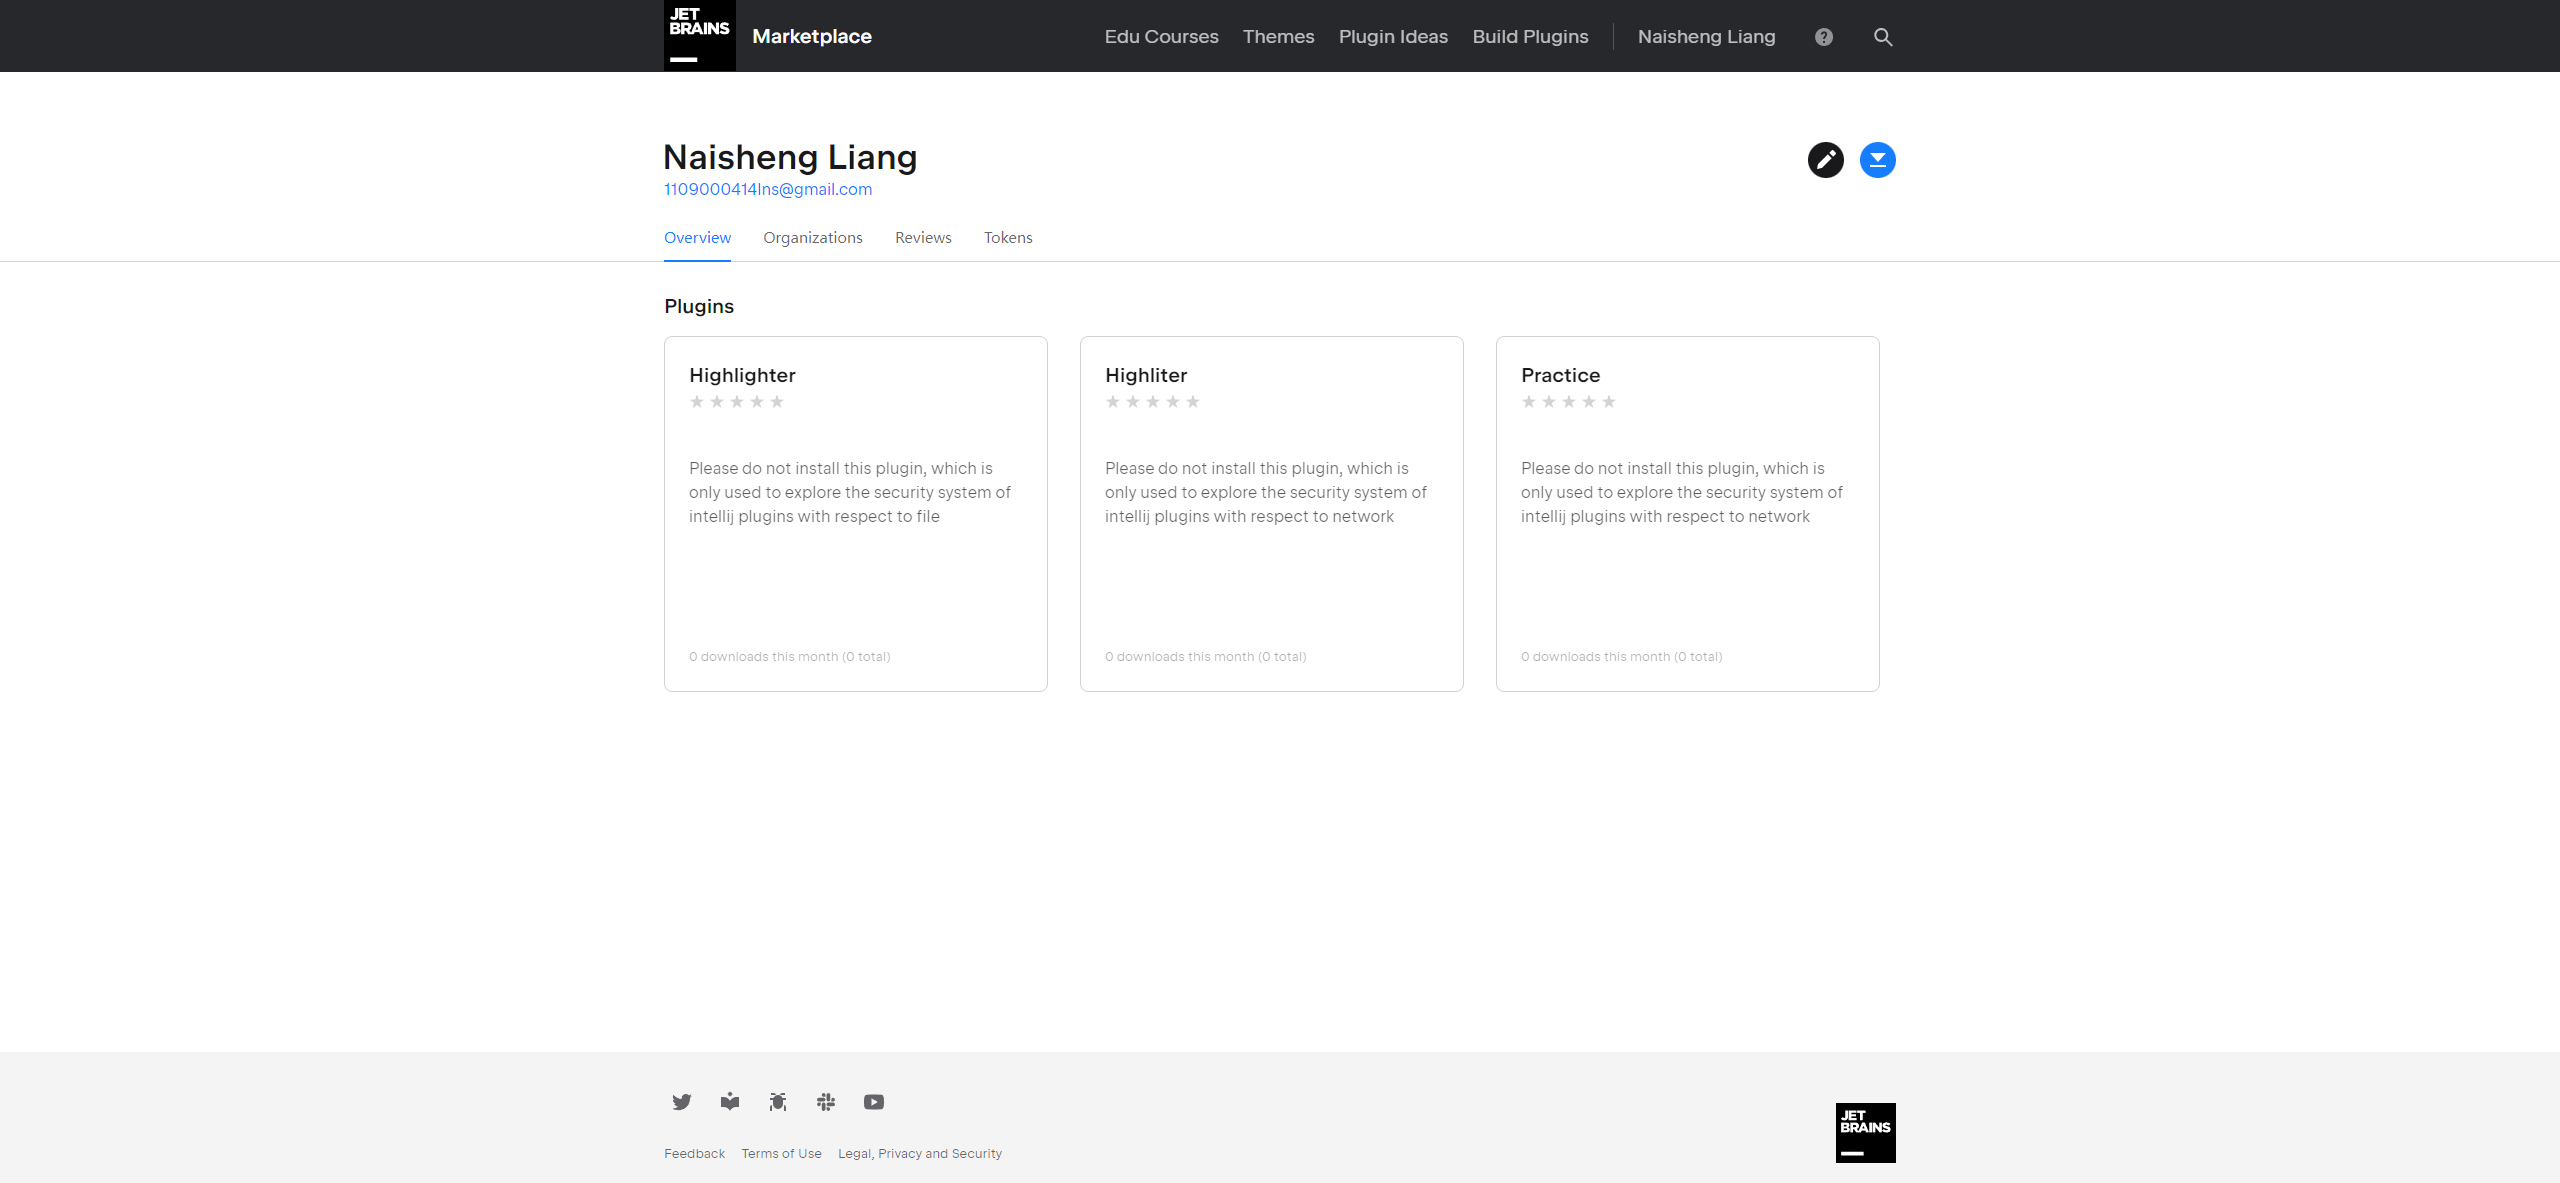The height and width of the screenshot is (1183, 2560).
Task: Open the Twitter footer icon
Action: click(x=682, y=1102)
